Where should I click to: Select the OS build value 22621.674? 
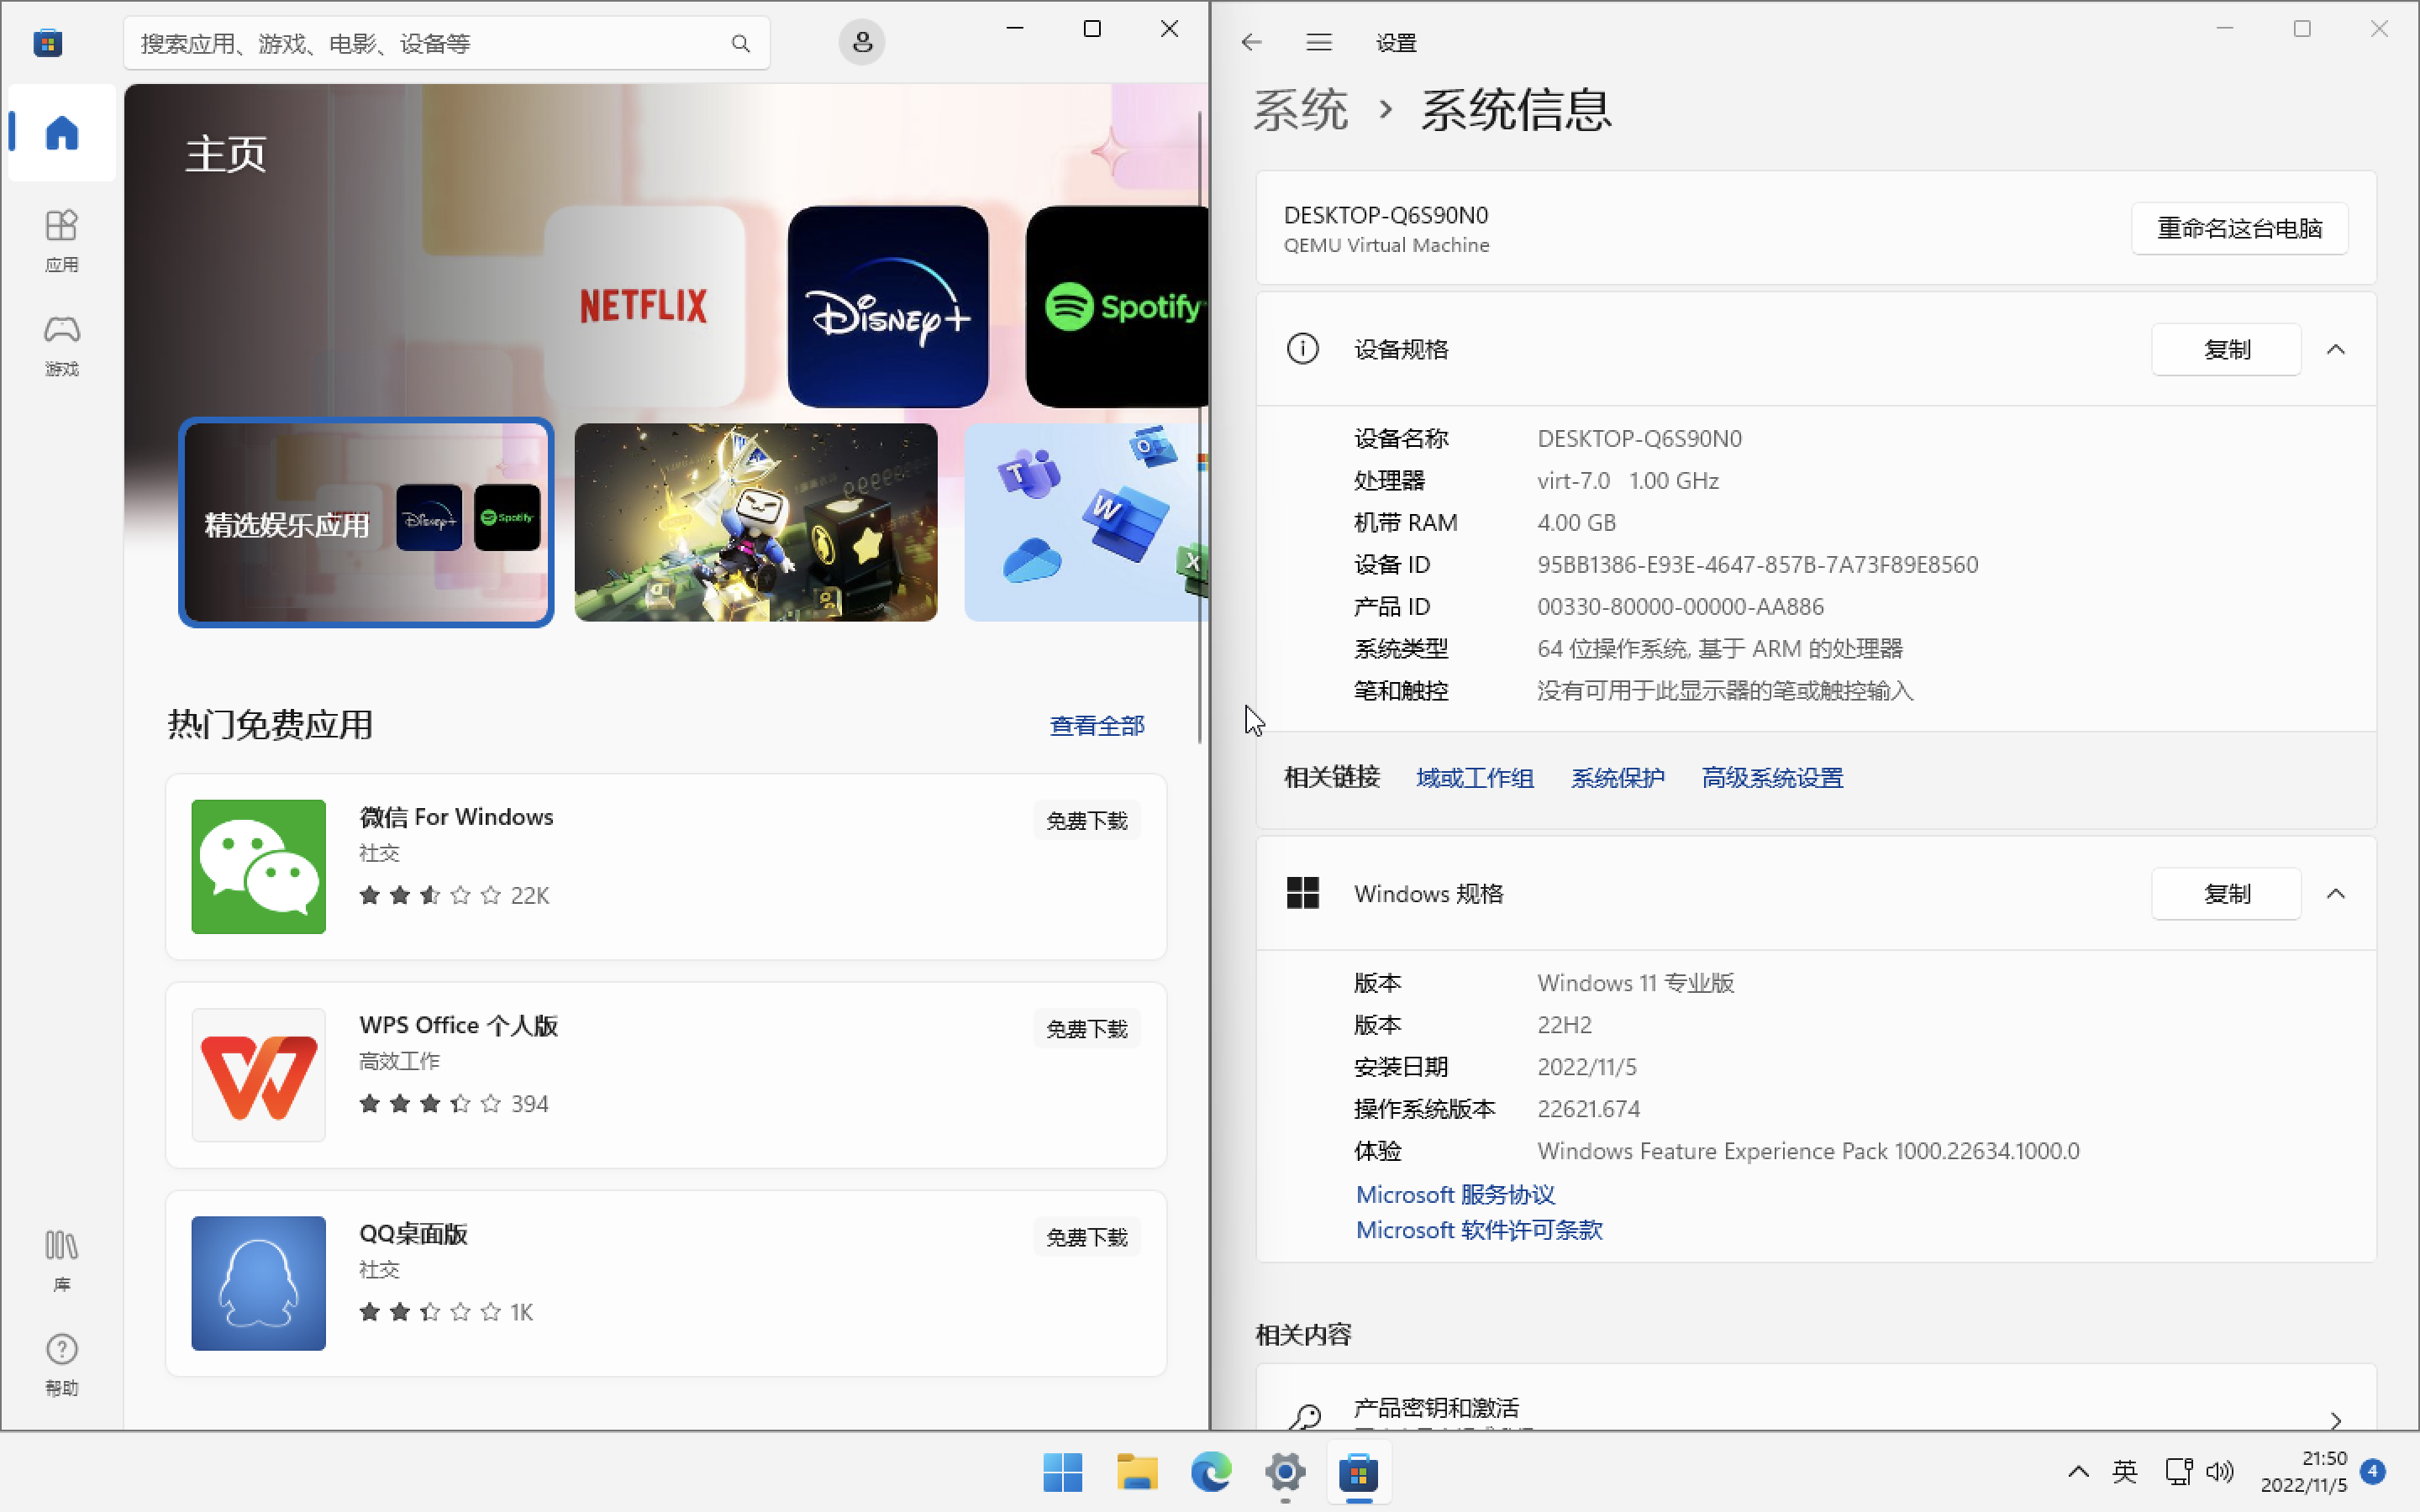click(x=1590, y=1109)
